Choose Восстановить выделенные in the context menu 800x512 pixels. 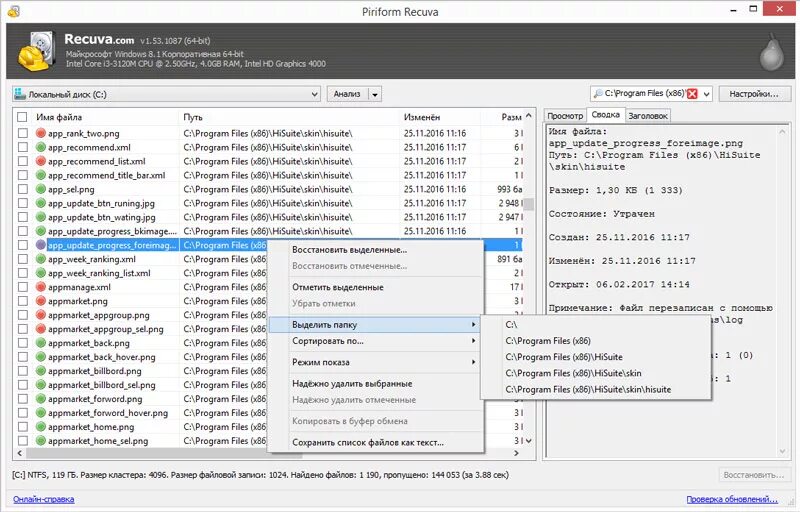(x=377, y=250)
